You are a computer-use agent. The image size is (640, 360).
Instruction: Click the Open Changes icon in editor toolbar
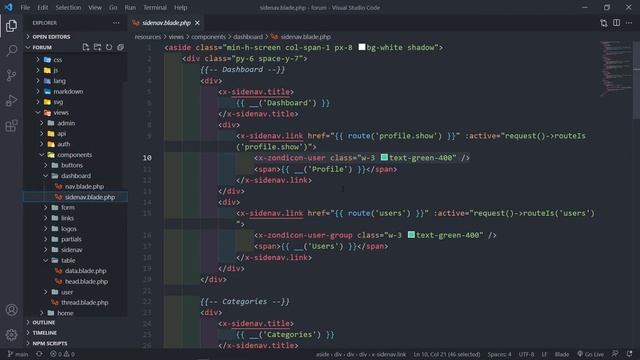(604, 23)
